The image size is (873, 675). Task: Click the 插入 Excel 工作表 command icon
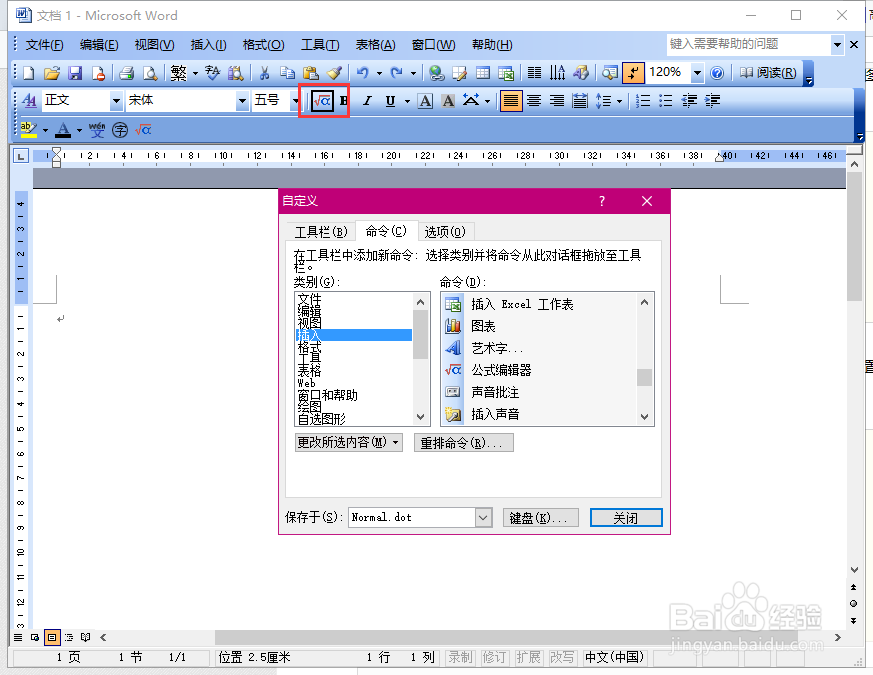point(453,304)
